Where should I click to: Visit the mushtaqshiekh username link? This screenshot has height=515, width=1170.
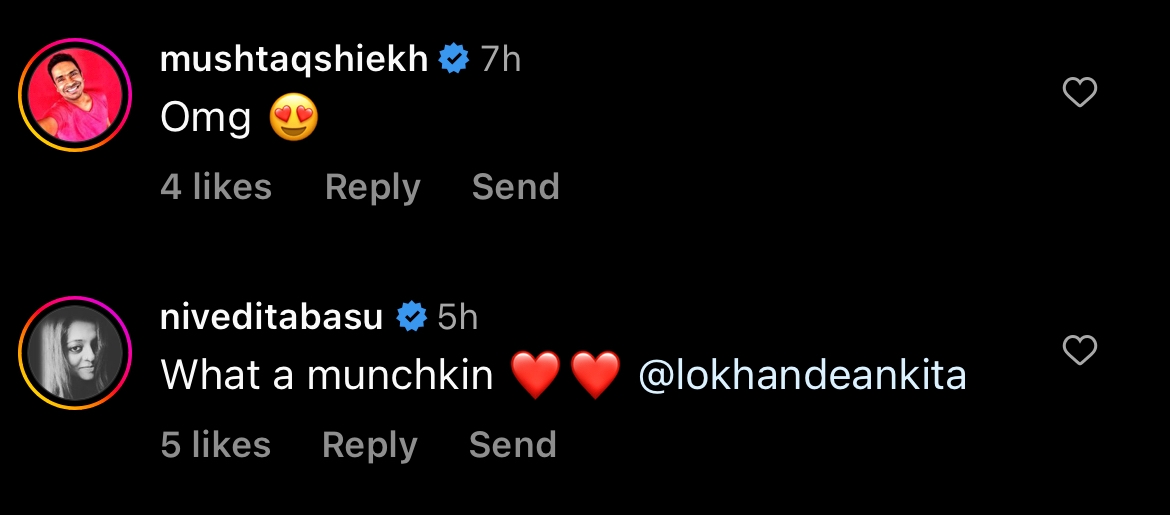(294, 60)
